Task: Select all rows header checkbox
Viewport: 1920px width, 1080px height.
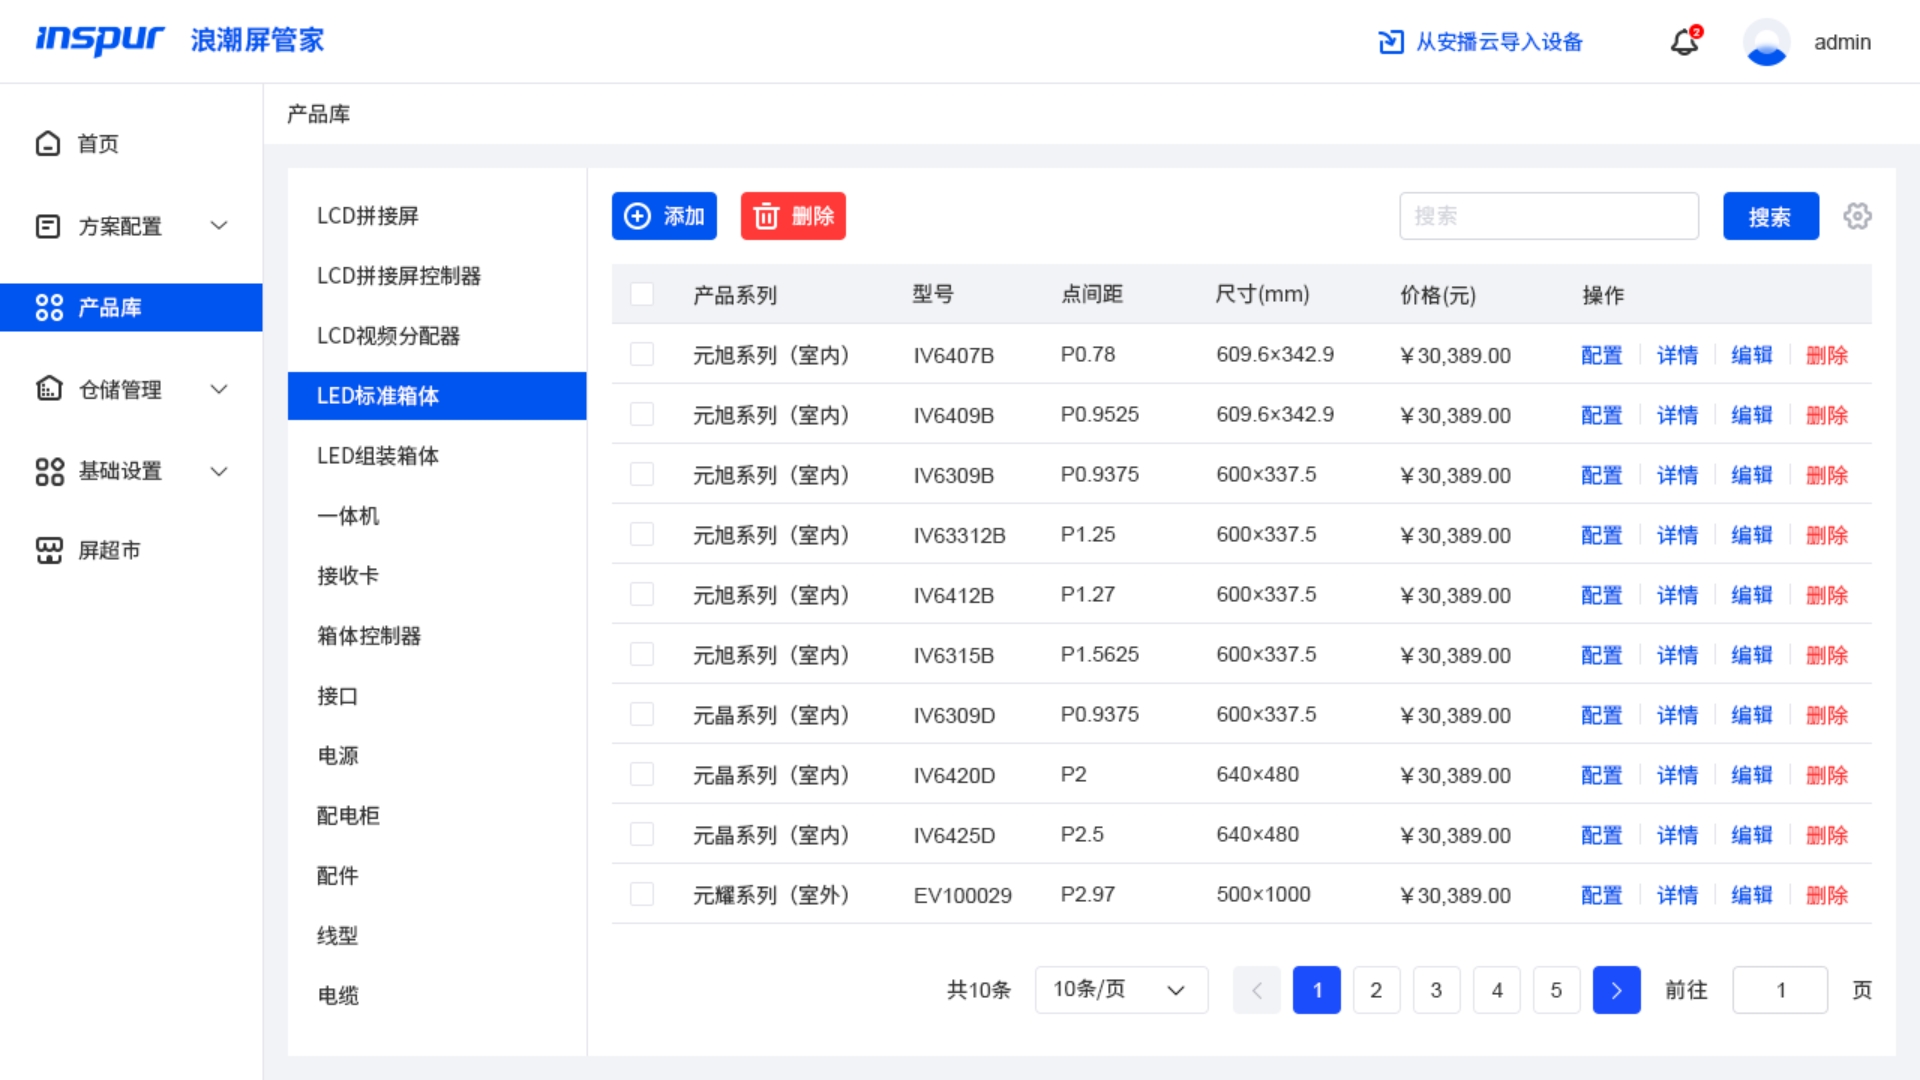Action: pos(642,294)
